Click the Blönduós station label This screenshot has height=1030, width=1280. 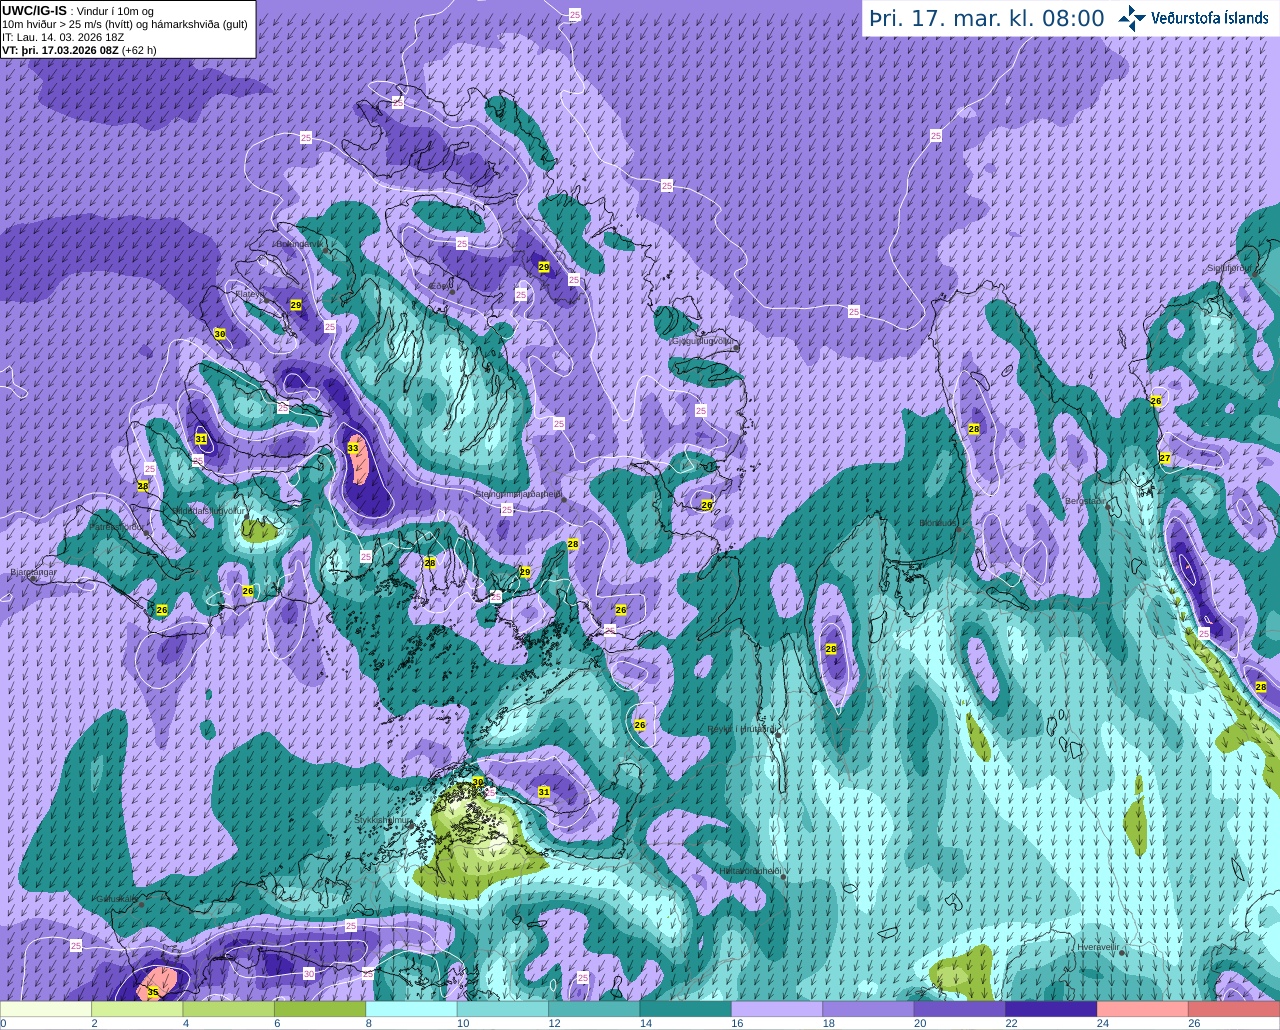tap(939, 523)
